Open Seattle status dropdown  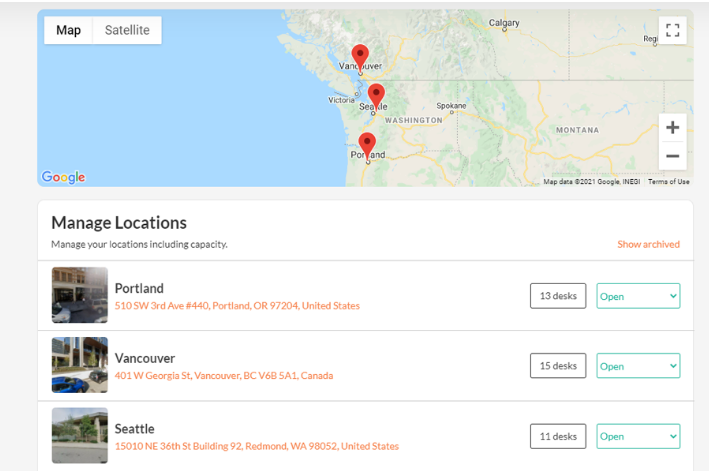click(x=638, y=436)
